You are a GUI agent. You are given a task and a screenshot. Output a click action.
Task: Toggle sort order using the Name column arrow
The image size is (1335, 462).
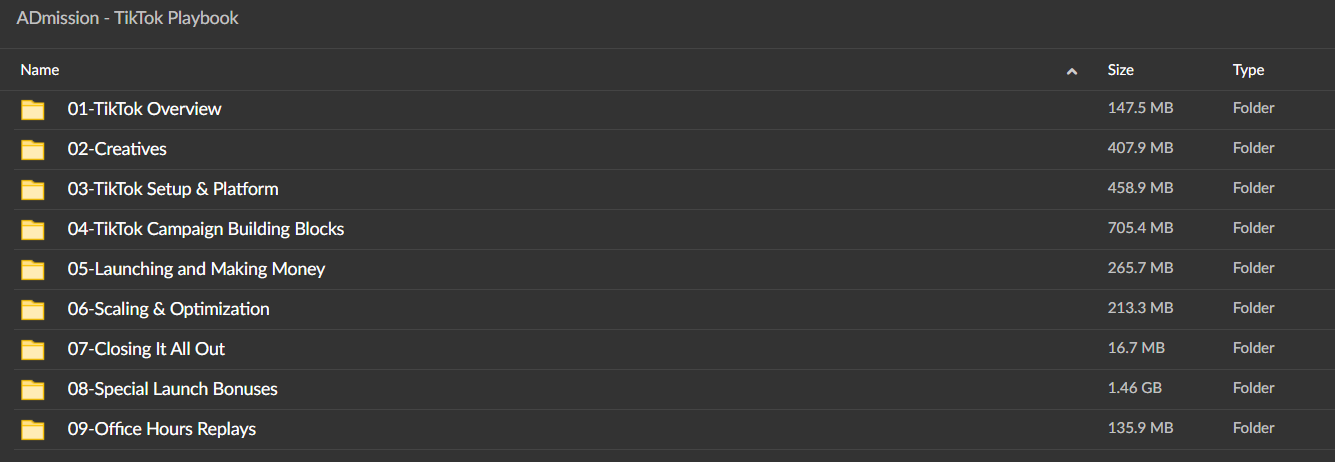1072,71
